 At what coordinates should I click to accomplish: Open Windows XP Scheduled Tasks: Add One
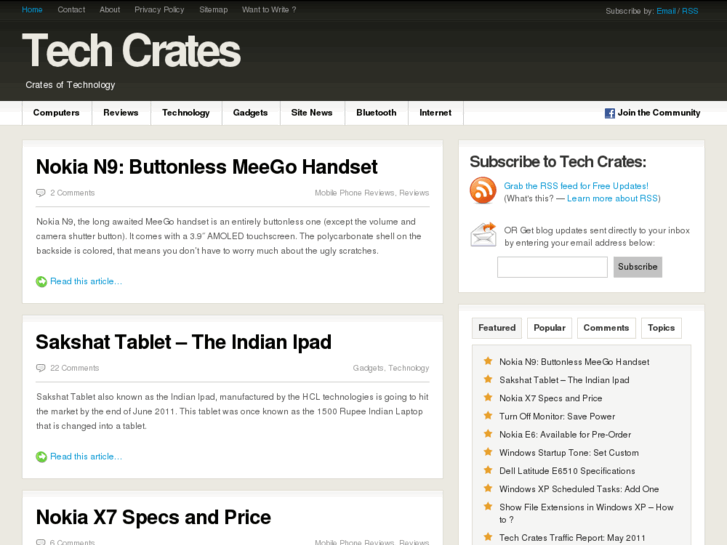[x=579, y=489]
